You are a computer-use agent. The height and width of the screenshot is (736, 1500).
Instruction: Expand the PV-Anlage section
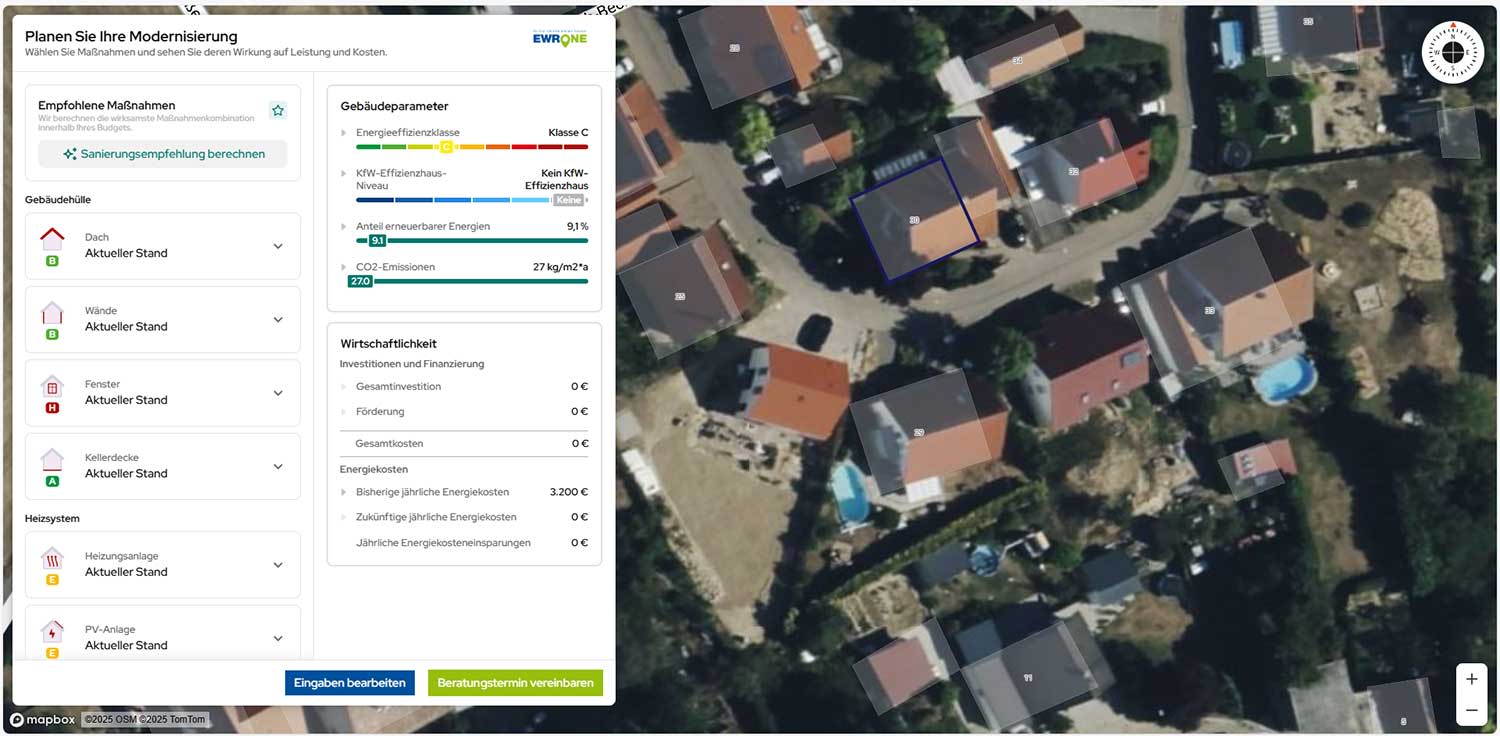point(278,638)
